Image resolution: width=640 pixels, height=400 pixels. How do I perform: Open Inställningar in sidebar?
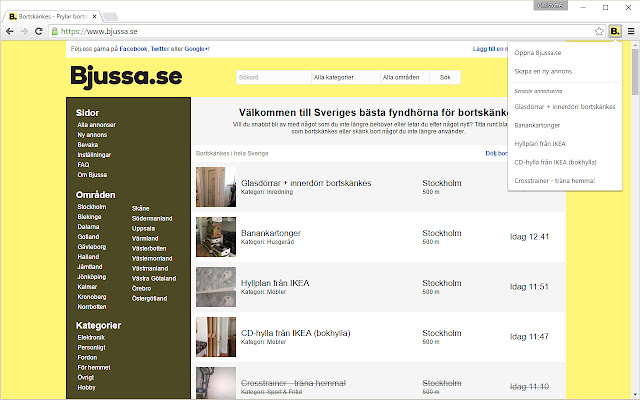click(x=94, y=155)
